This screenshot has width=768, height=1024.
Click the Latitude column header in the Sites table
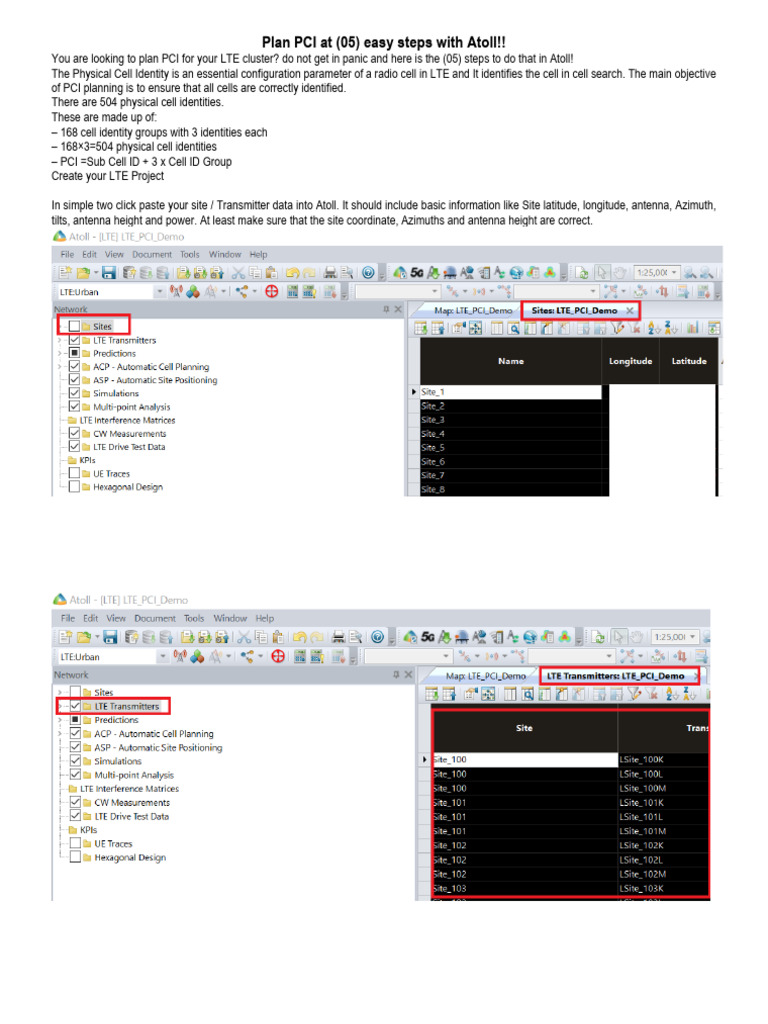(688, 360)
